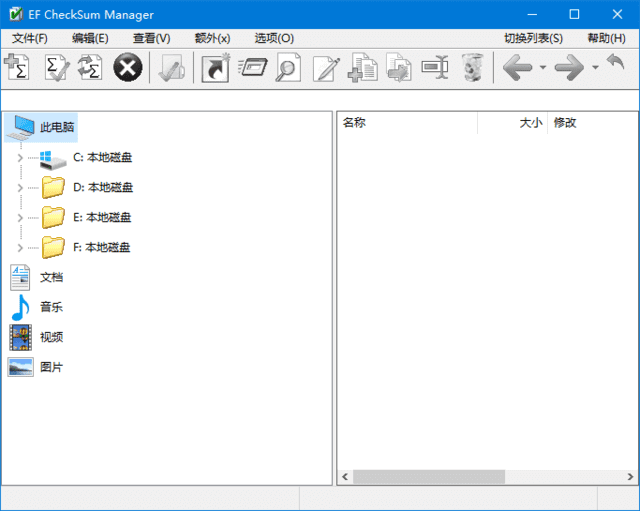Open the back arrow history dropdown
The height and width of the screenshot is (511, 640).
(543, 68)
